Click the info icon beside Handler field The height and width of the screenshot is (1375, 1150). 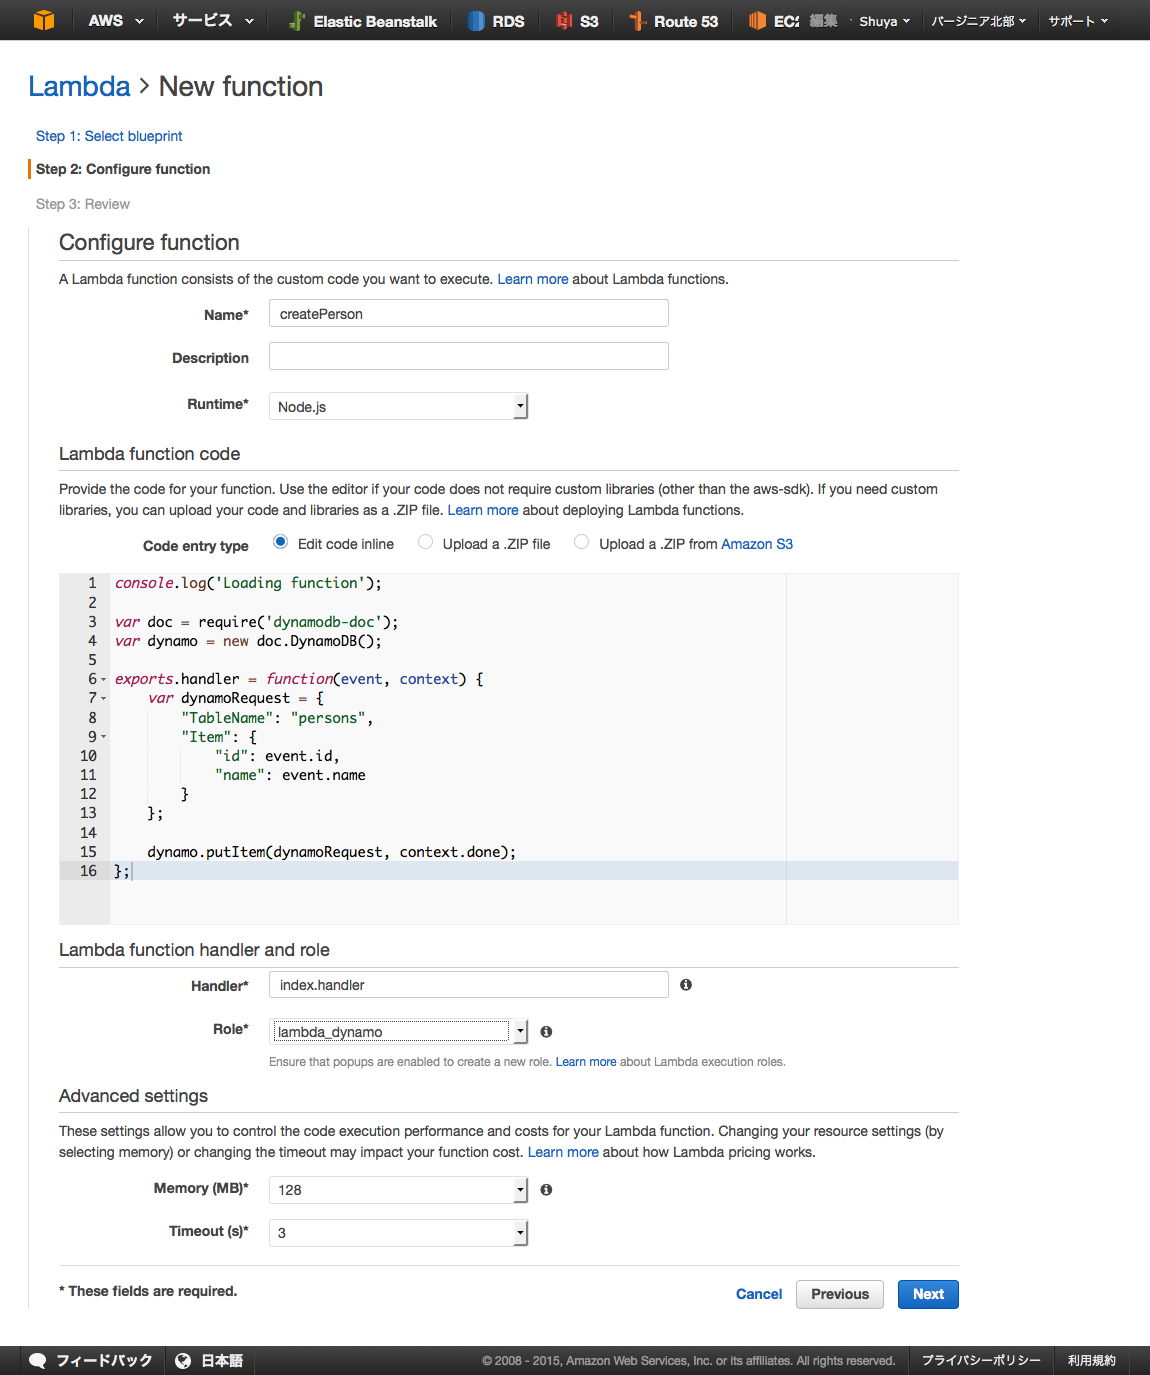686,985
